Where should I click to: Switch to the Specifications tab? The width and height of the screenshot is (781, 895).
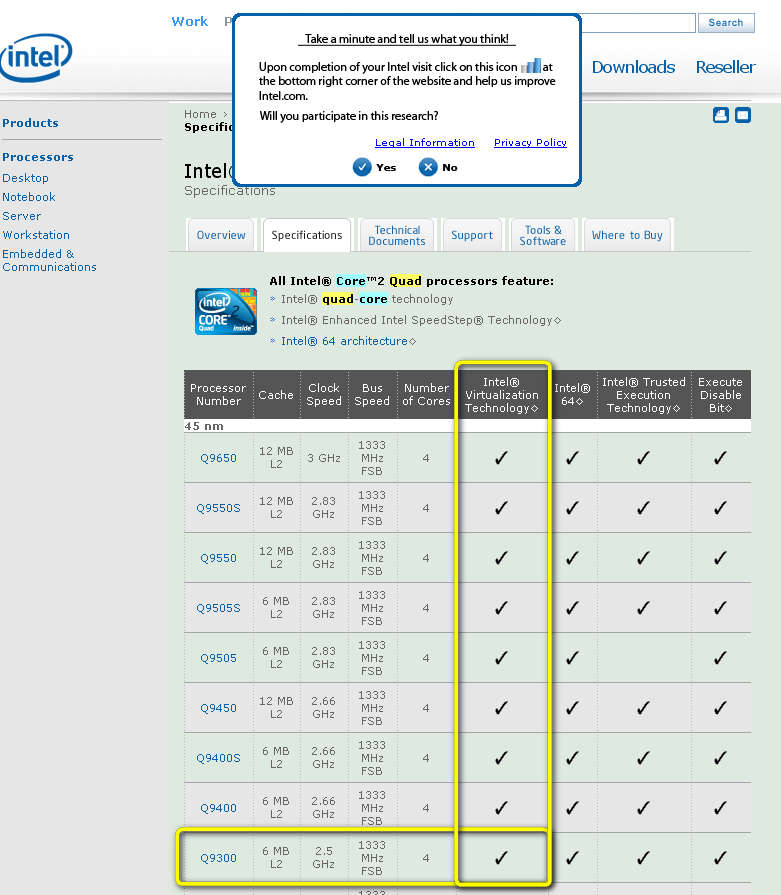point(307,235)
